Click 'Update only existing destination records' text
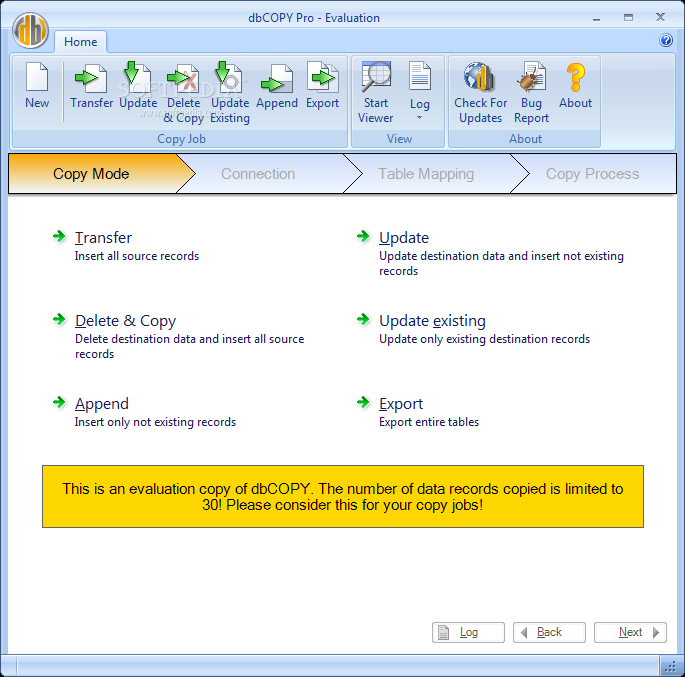This screenshot has width=685, height=677. click(x=484, y=339)
